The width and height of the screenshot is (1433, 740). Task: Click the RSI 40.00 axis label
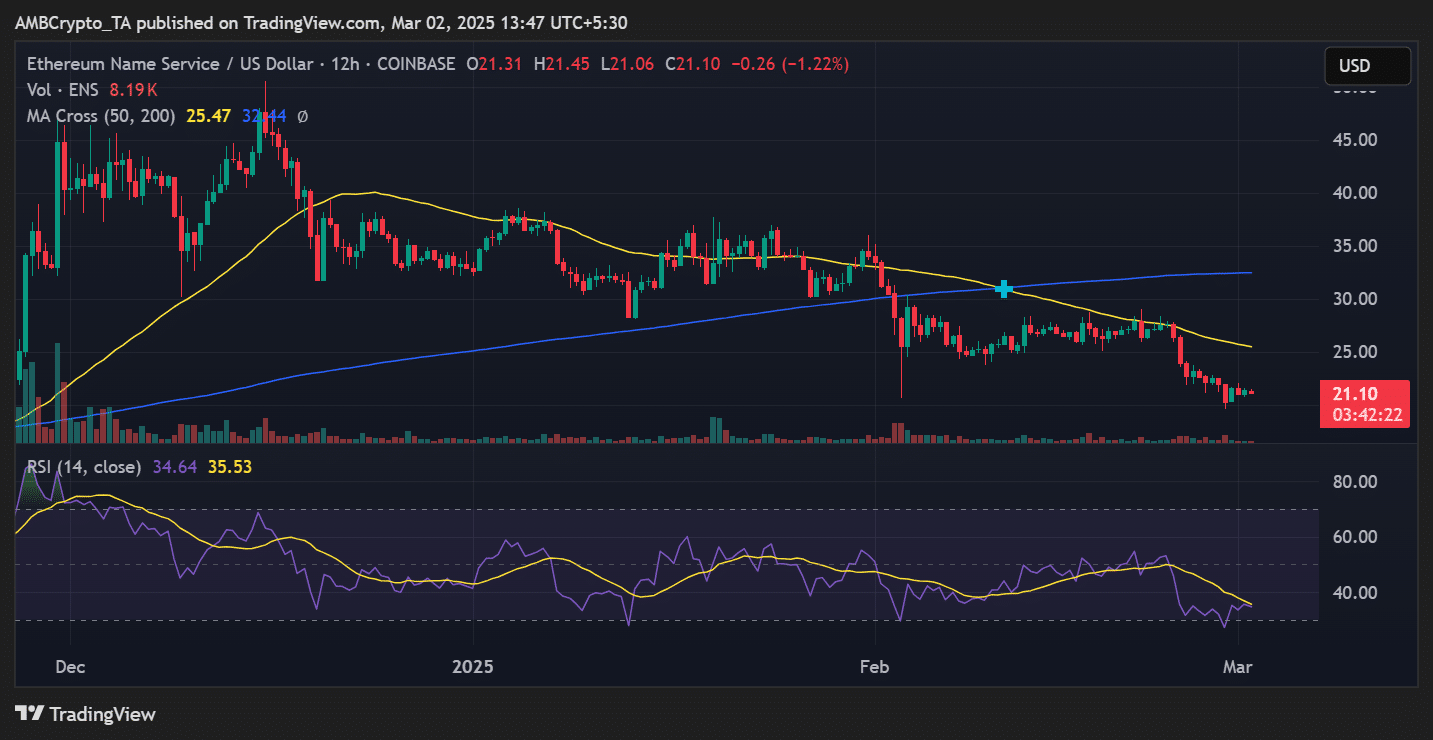(x=1355, y=593)
